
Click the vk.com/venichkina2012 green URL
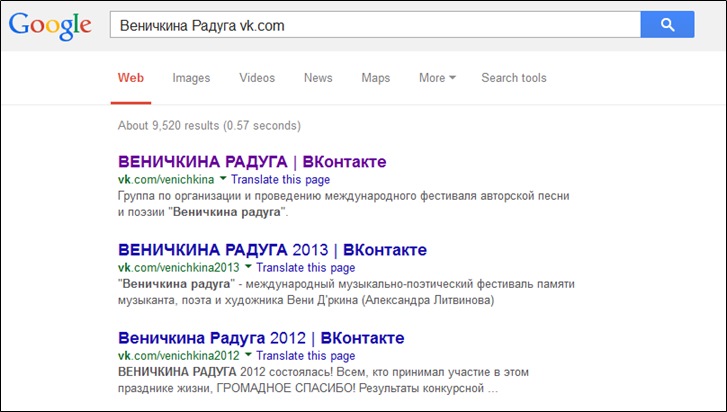coord(179,355)
